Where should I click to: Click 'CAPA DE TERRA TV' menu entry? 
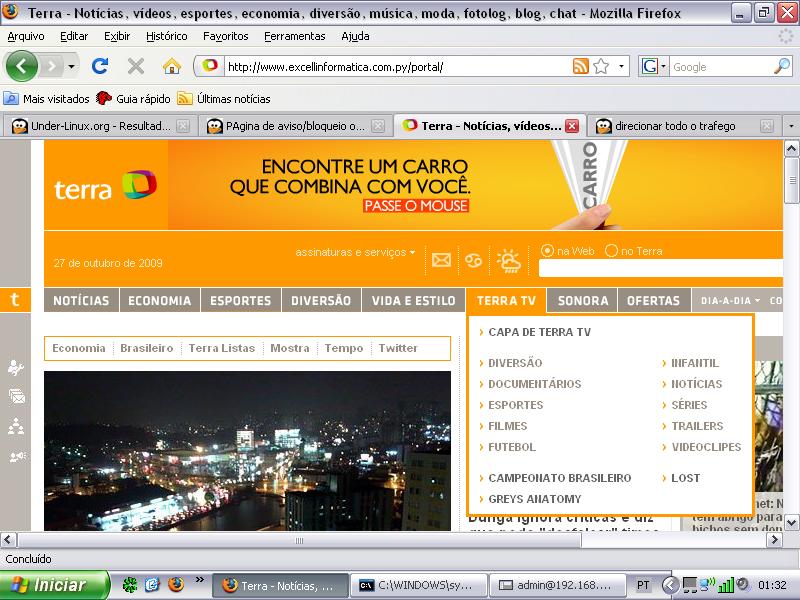[x=539, y=332]
